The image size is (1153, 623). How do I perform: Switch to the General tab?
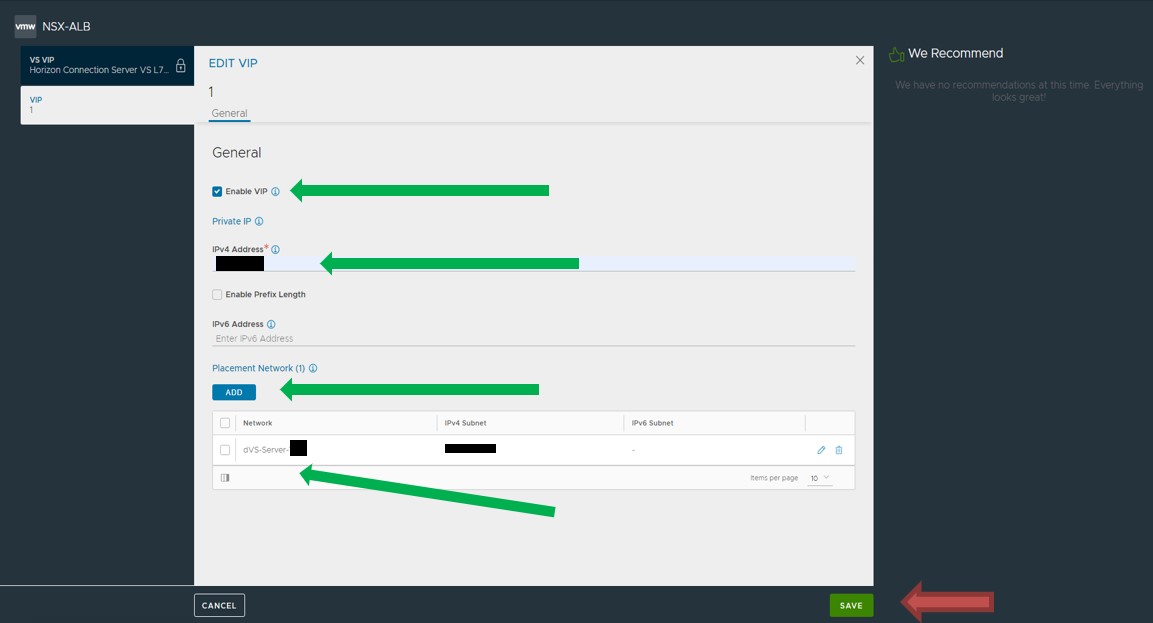click(229, 113)
